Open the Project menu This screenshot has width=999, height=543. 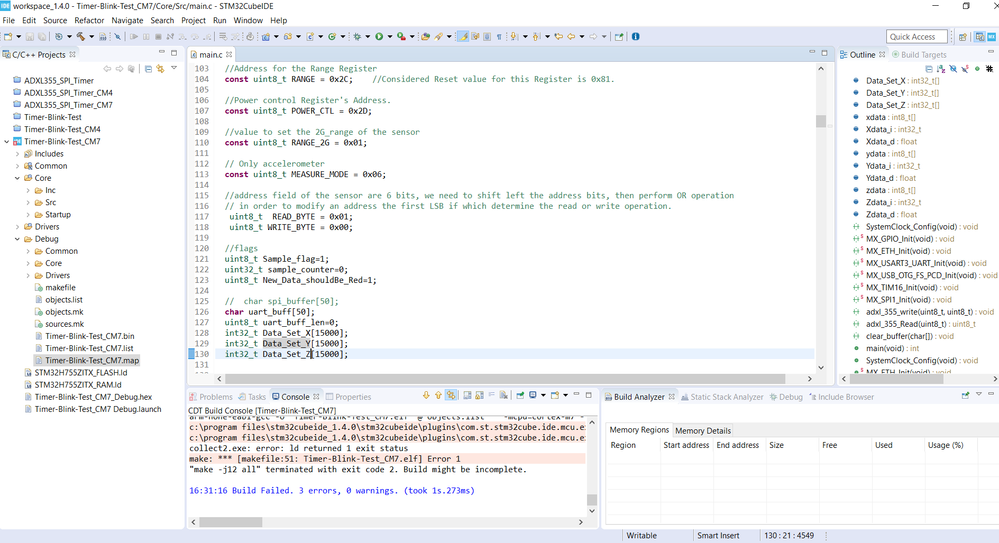pyautogui.click(x=193, y=20)
